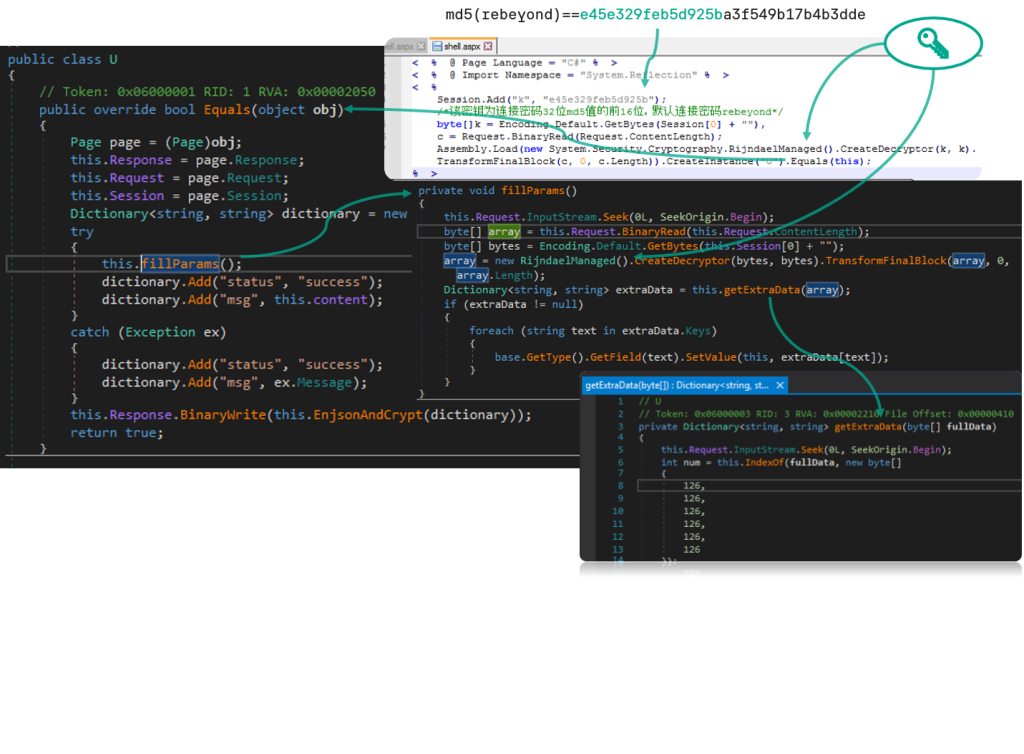
Task: Switch to the active shell.aspx tab
Action: 462,46
